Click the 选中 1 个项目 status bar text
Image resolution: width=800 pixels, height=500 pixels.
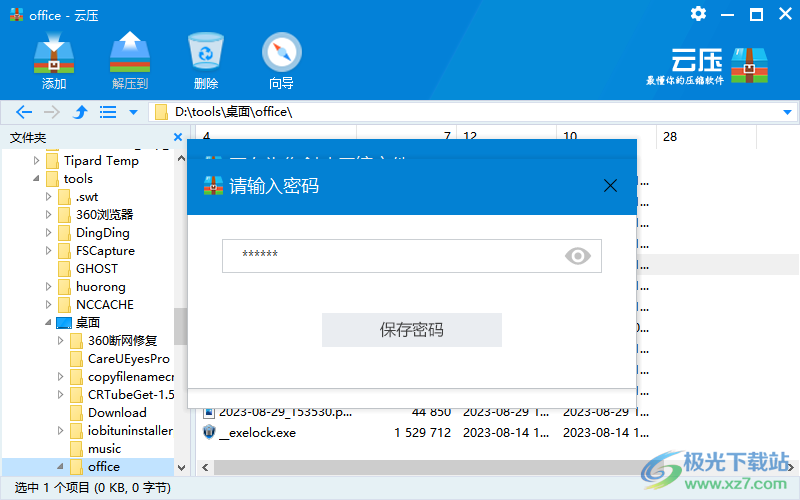[x=92, y=488]
